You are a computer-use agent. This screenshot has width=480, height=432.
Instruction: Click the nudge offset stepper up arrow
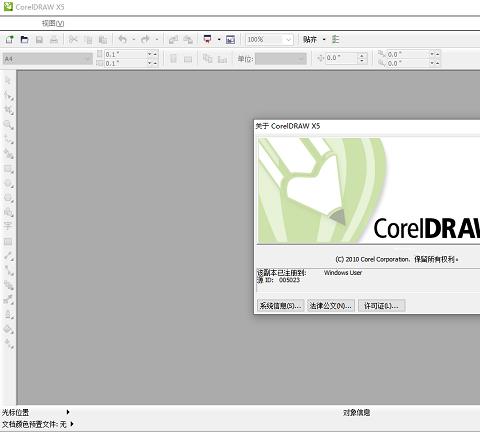coord(362,56)
